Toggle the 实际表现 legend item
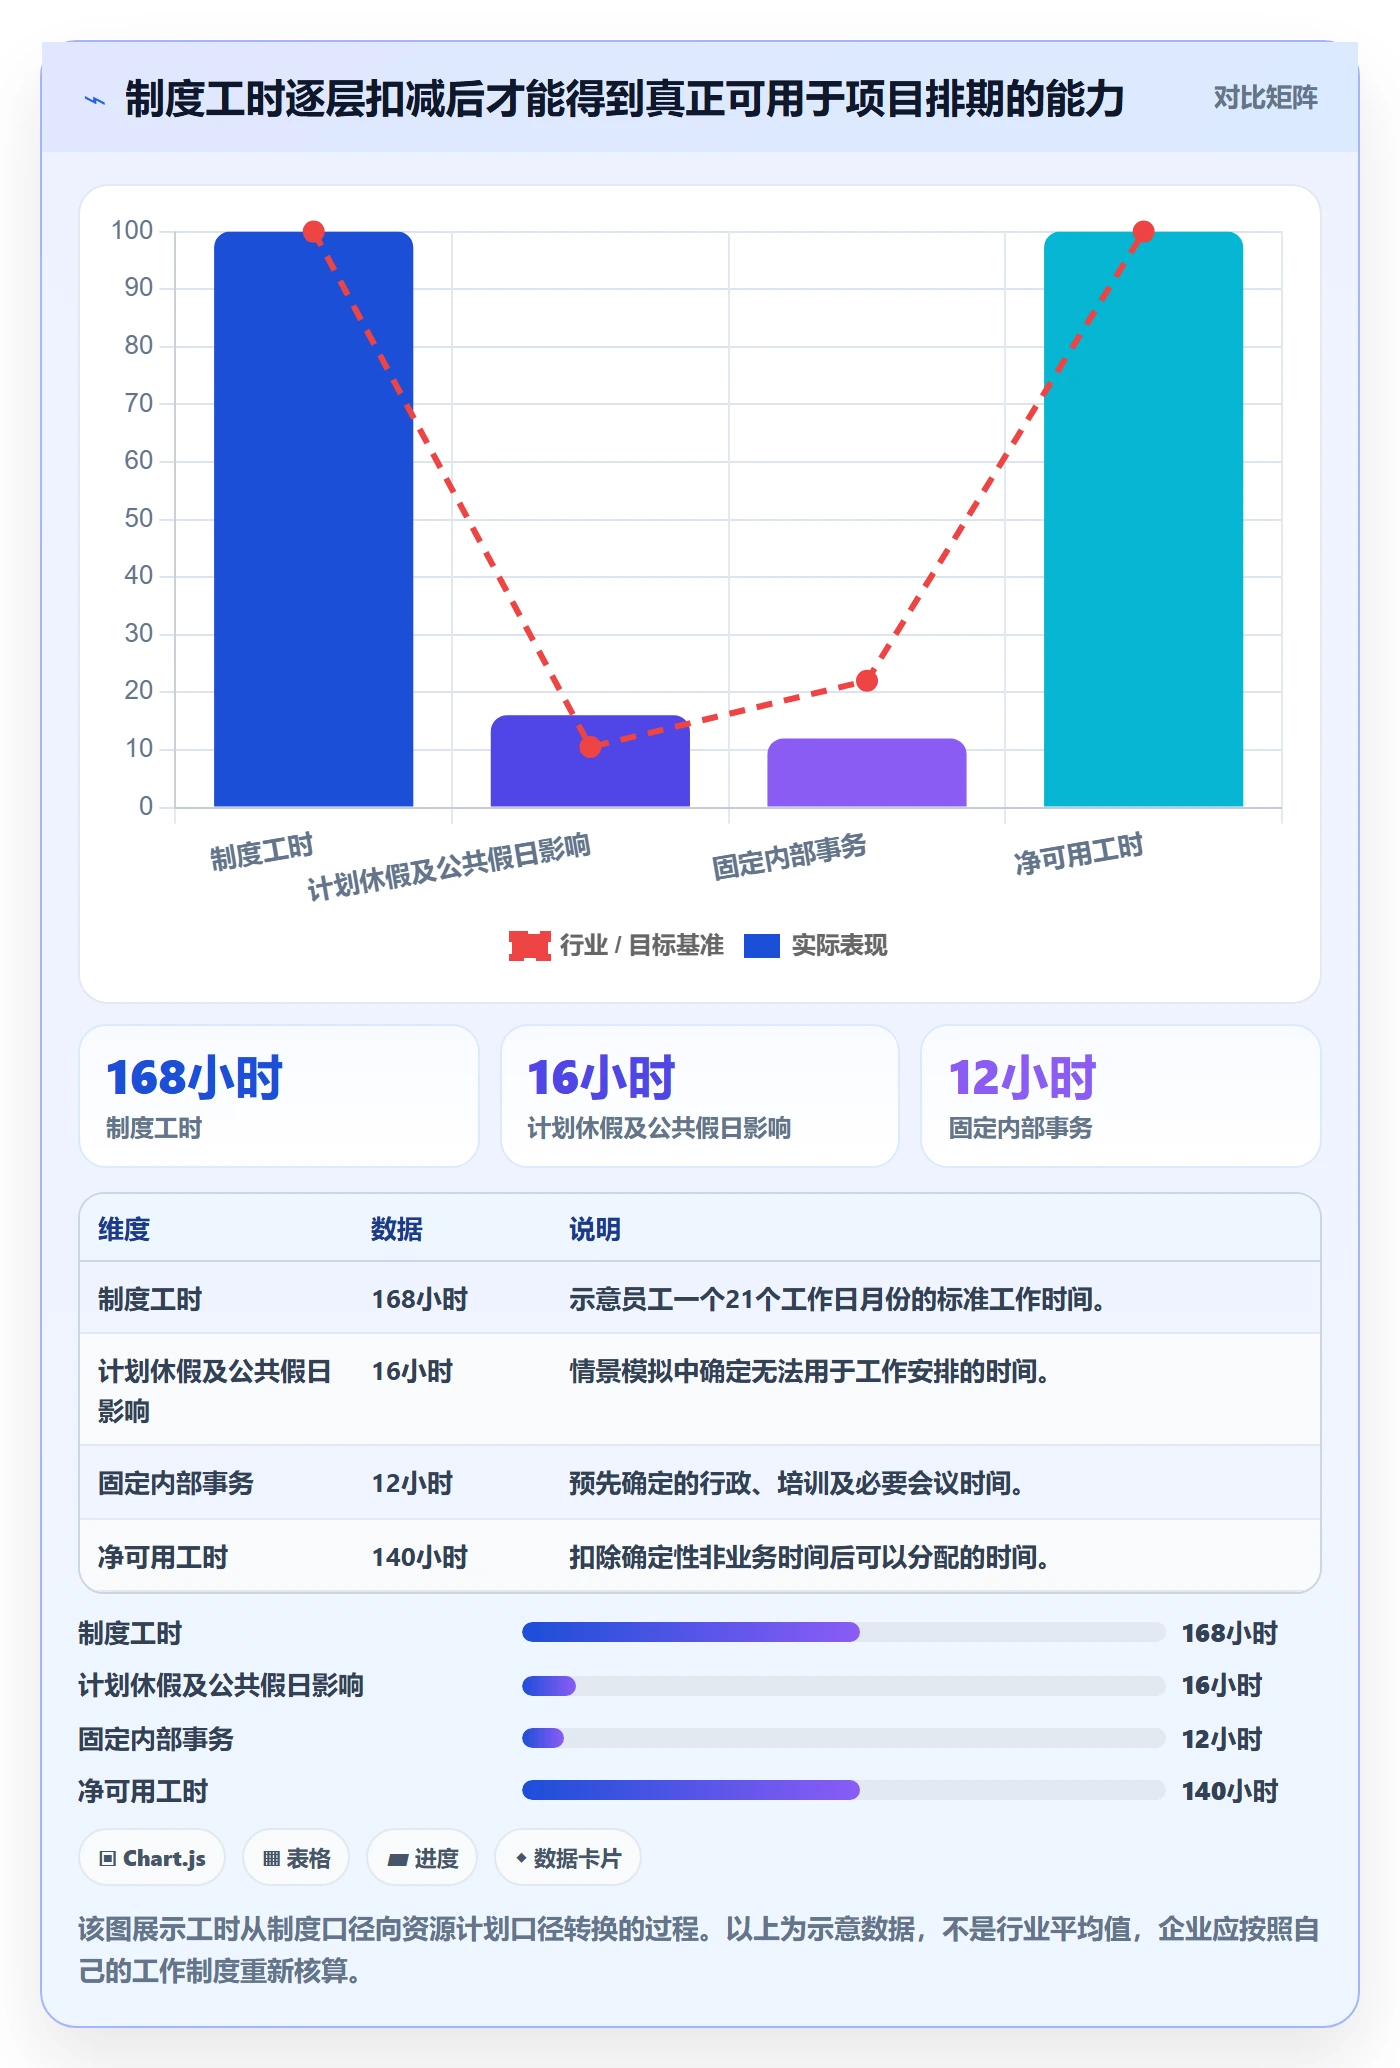 tap(816, 945)
